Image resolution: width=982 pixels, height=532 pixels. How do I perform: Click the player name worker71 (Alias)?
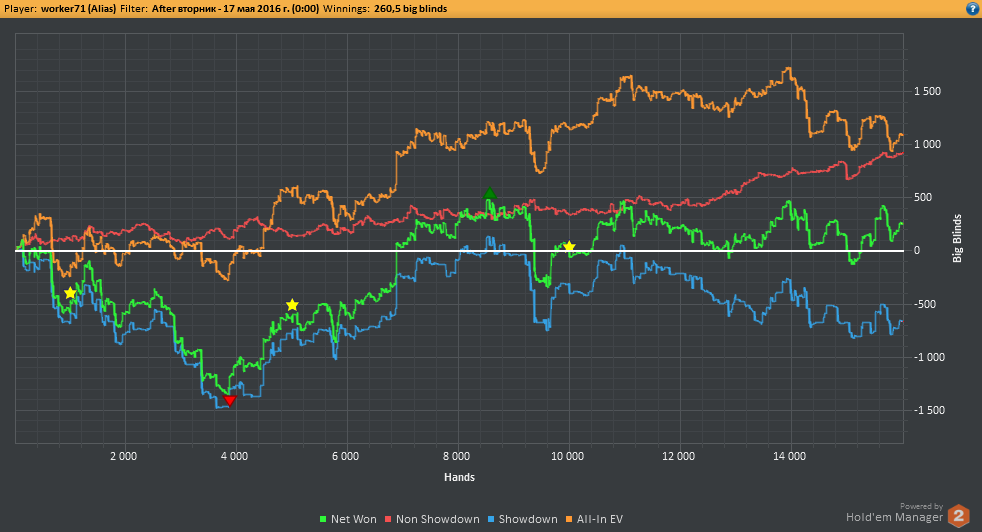(x=78, y=9)
